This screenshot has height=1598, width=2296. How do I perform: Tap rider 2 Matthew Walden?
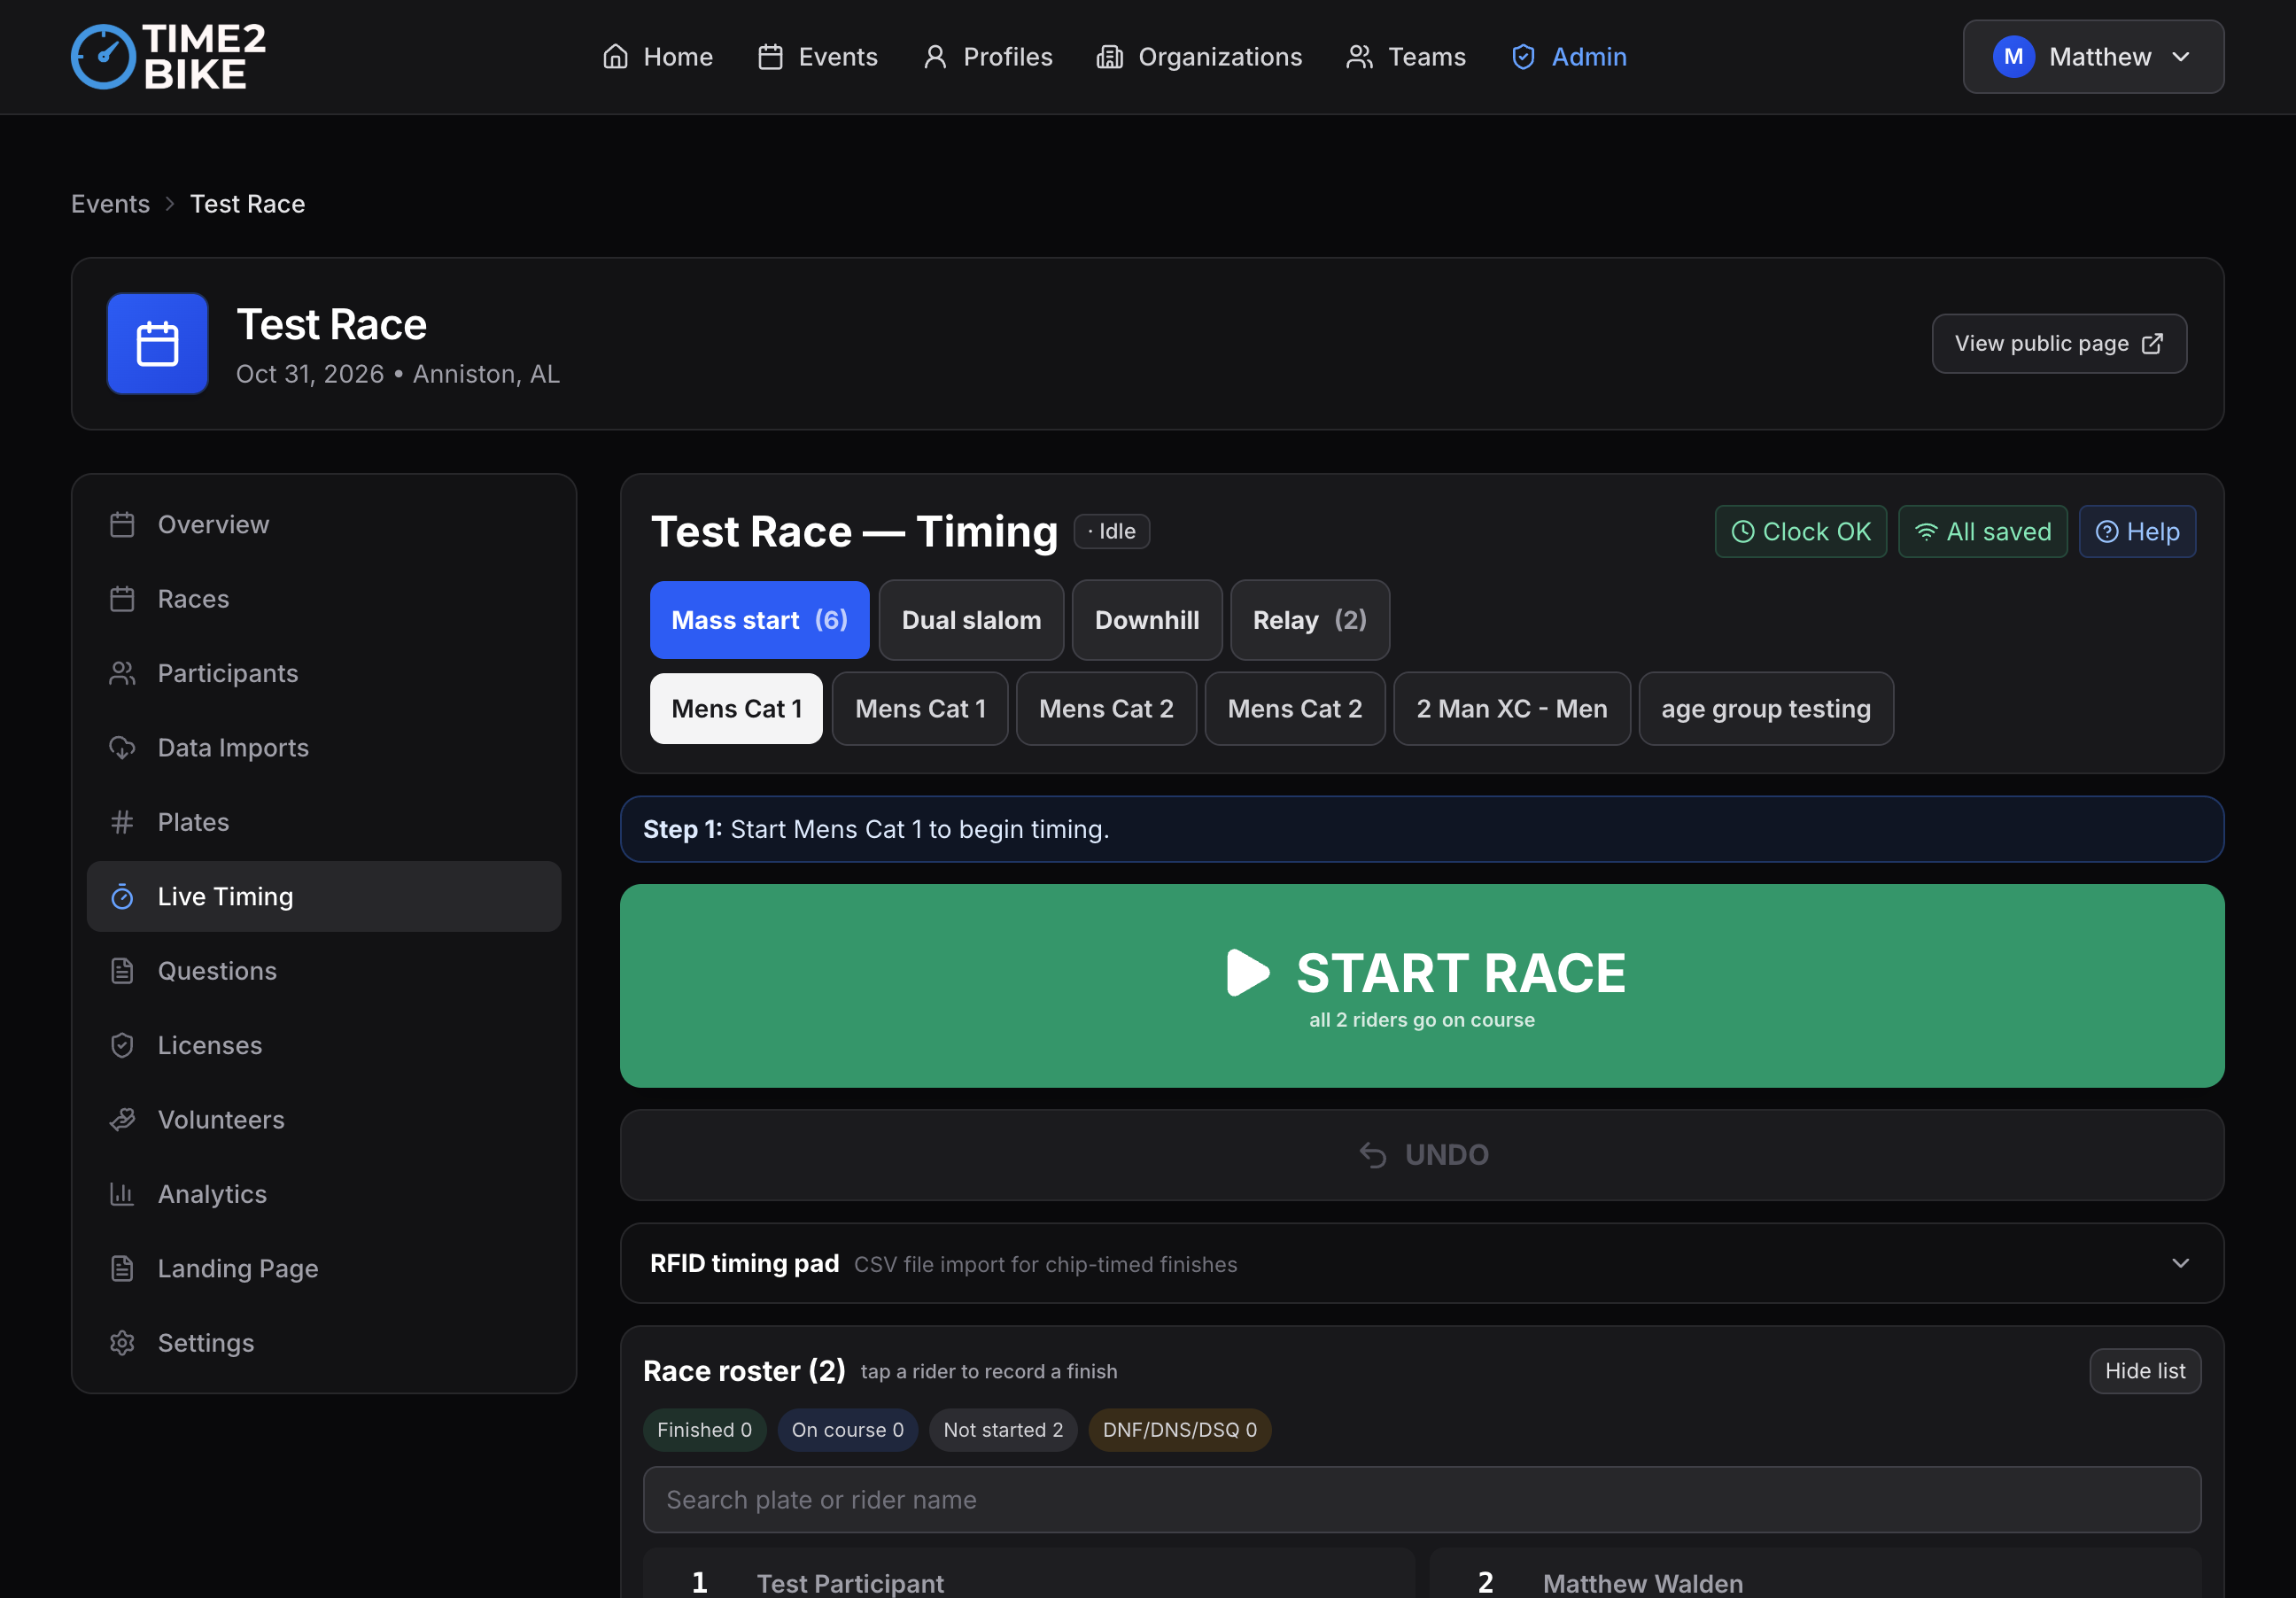click(x=1815, y=1575)
